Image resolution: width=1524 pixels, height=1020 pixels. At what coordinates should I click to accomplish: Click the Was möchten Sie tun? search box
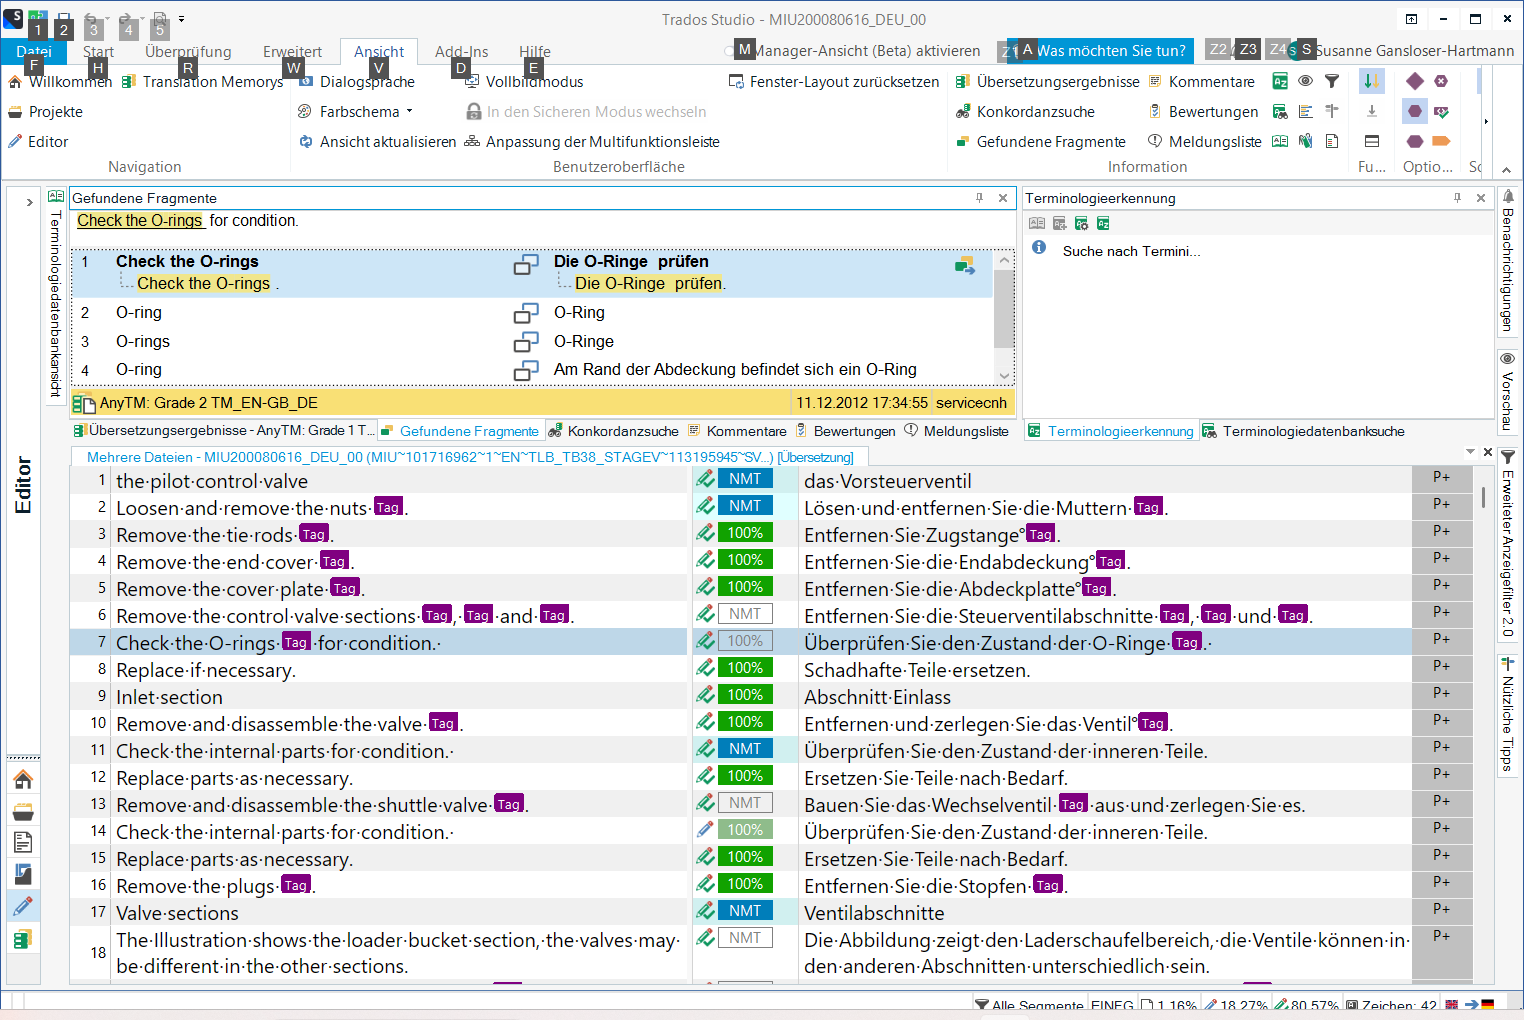pos(1101,50)
